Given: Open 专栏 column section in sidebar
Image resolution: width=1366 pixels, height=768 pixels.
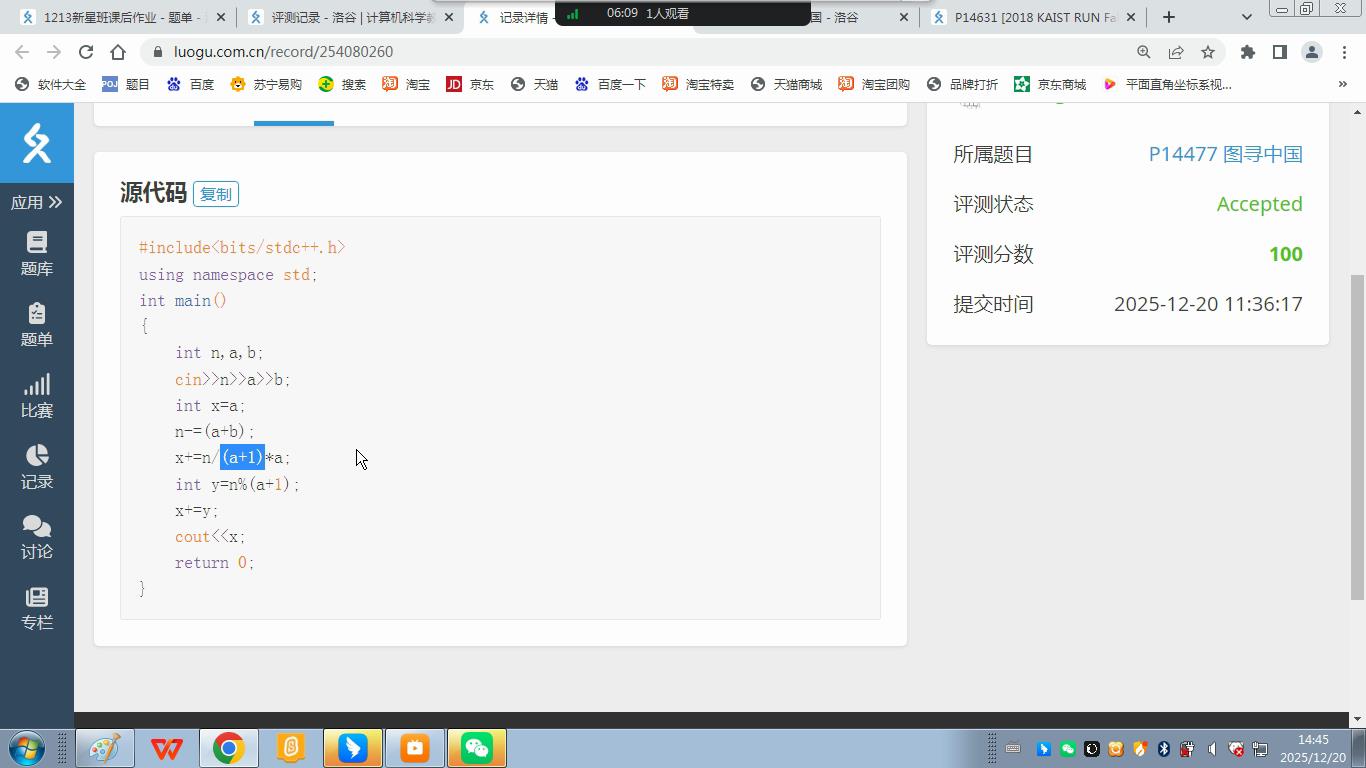Looking at the screenshot, I should 37,608.
